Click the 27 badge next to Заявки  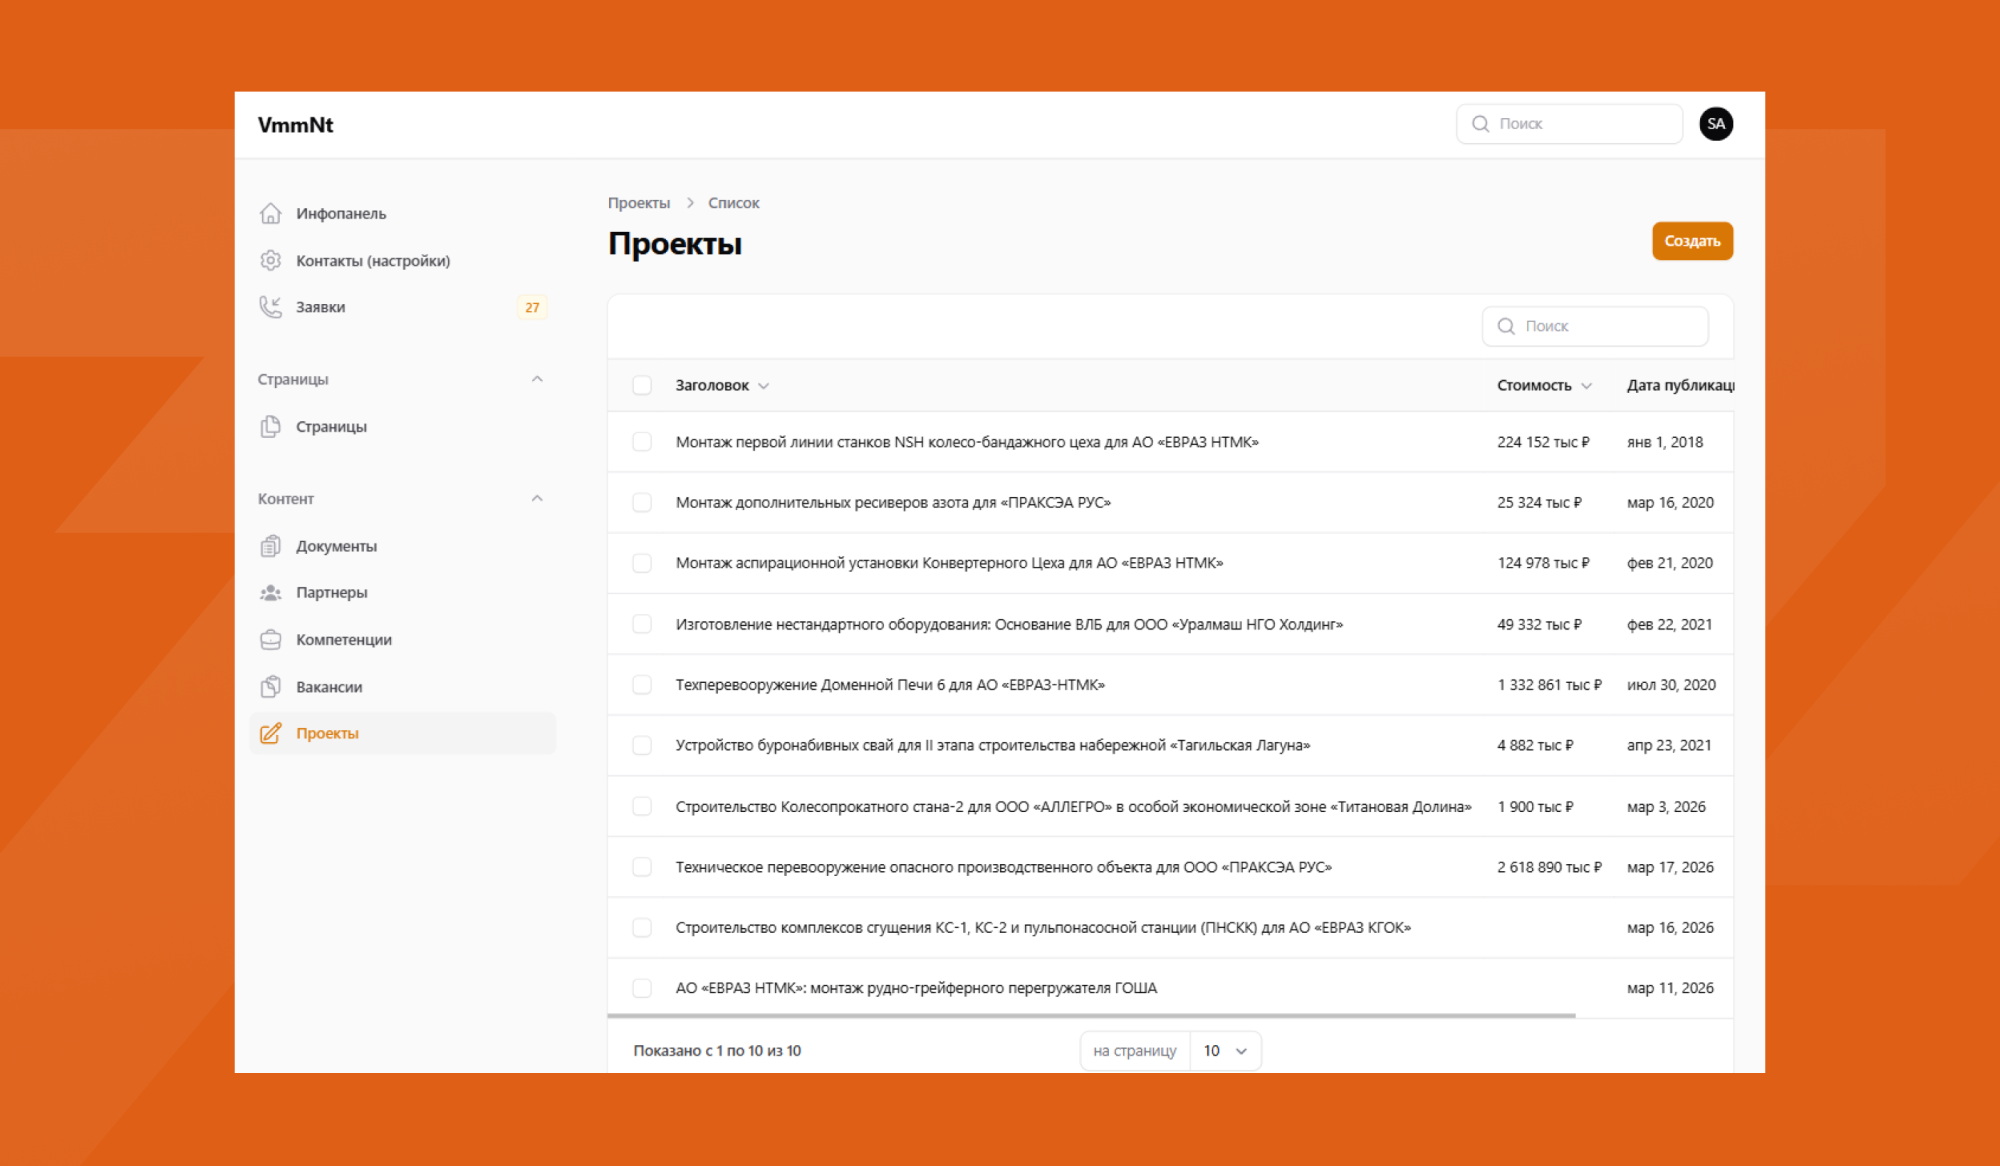[532, 307]
